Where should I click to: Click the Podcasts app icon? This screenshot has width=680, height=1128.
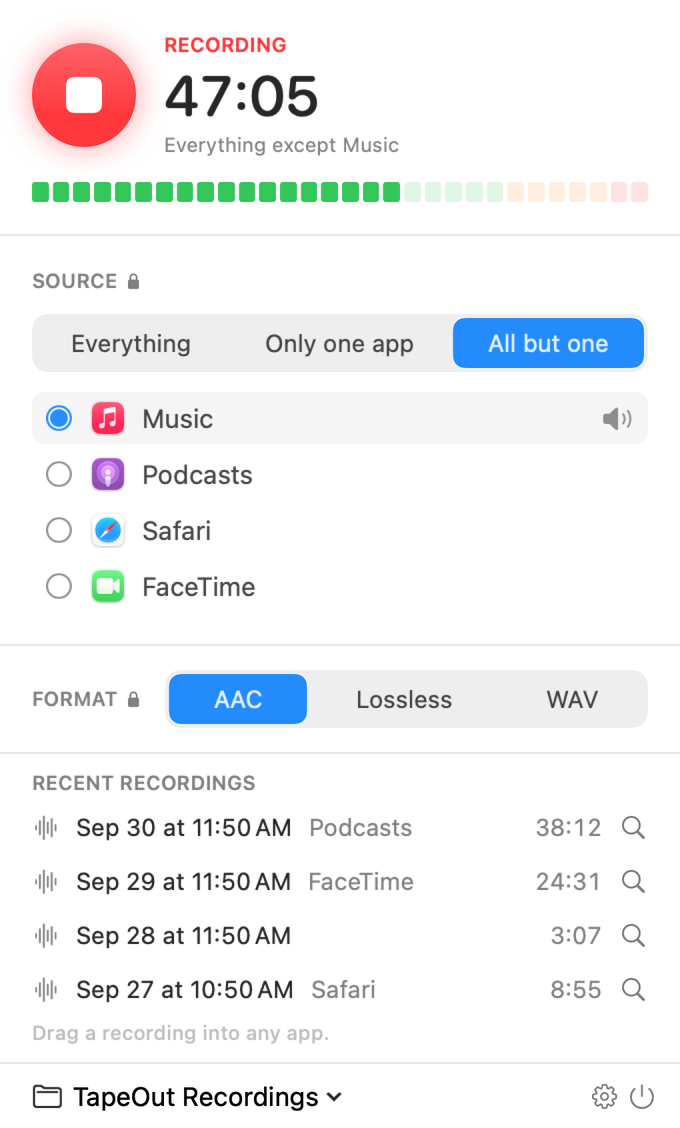pos(108,475)
